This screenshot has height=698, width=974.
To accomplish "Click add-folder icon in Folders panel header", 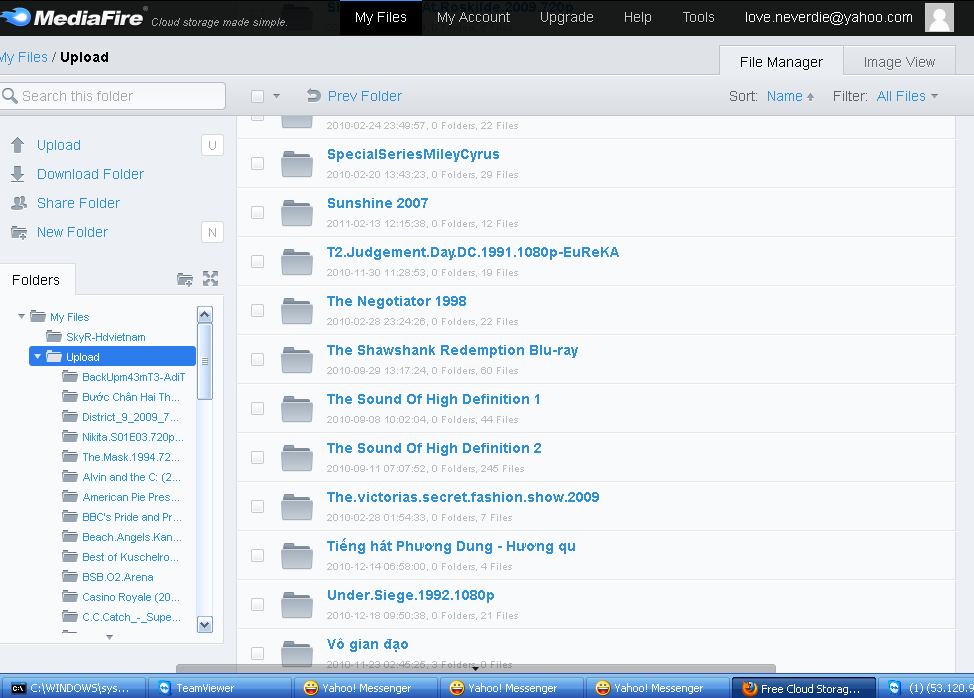I will pos(184,279).
